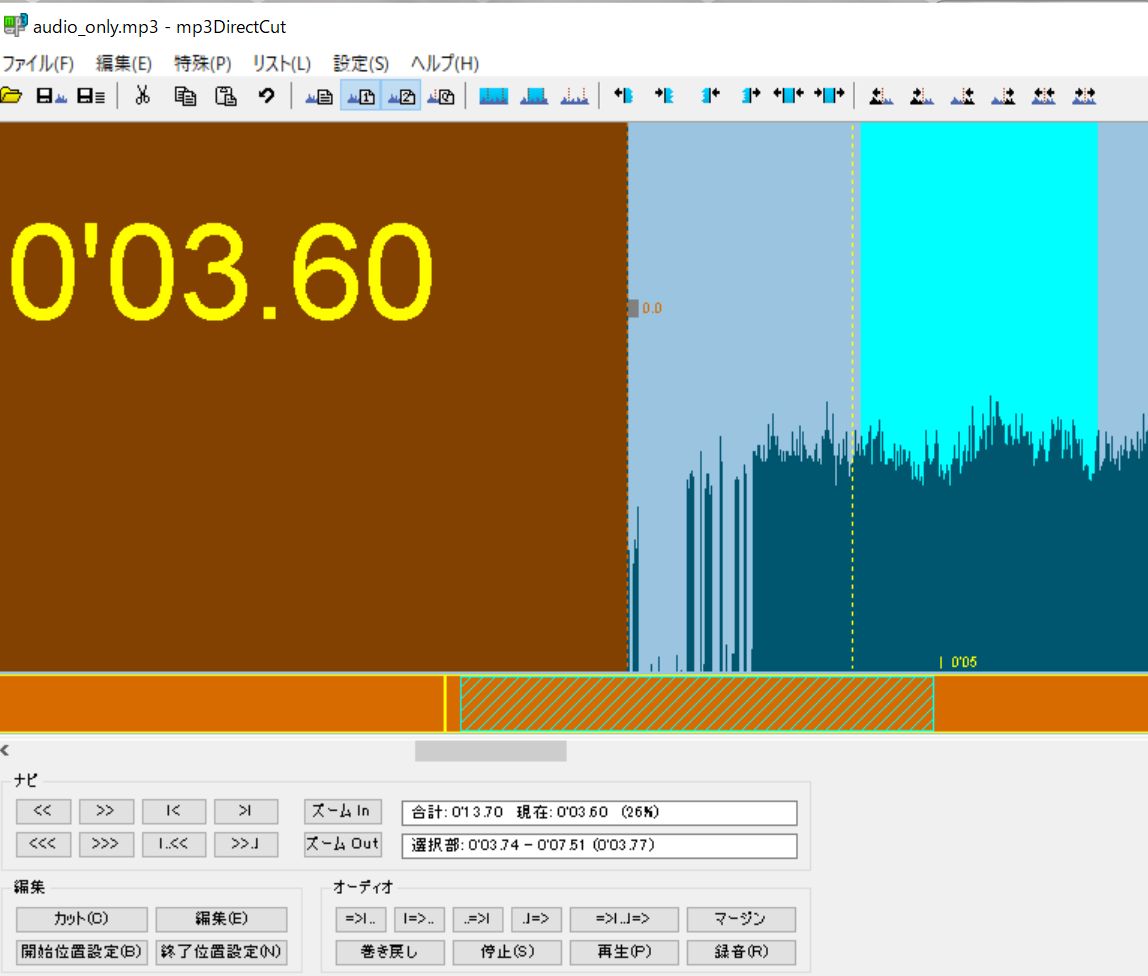Click the horizontal scrollbar thumb below overview
The width and height of the screenshot is (1148, 976).
(x=490, y=751)
